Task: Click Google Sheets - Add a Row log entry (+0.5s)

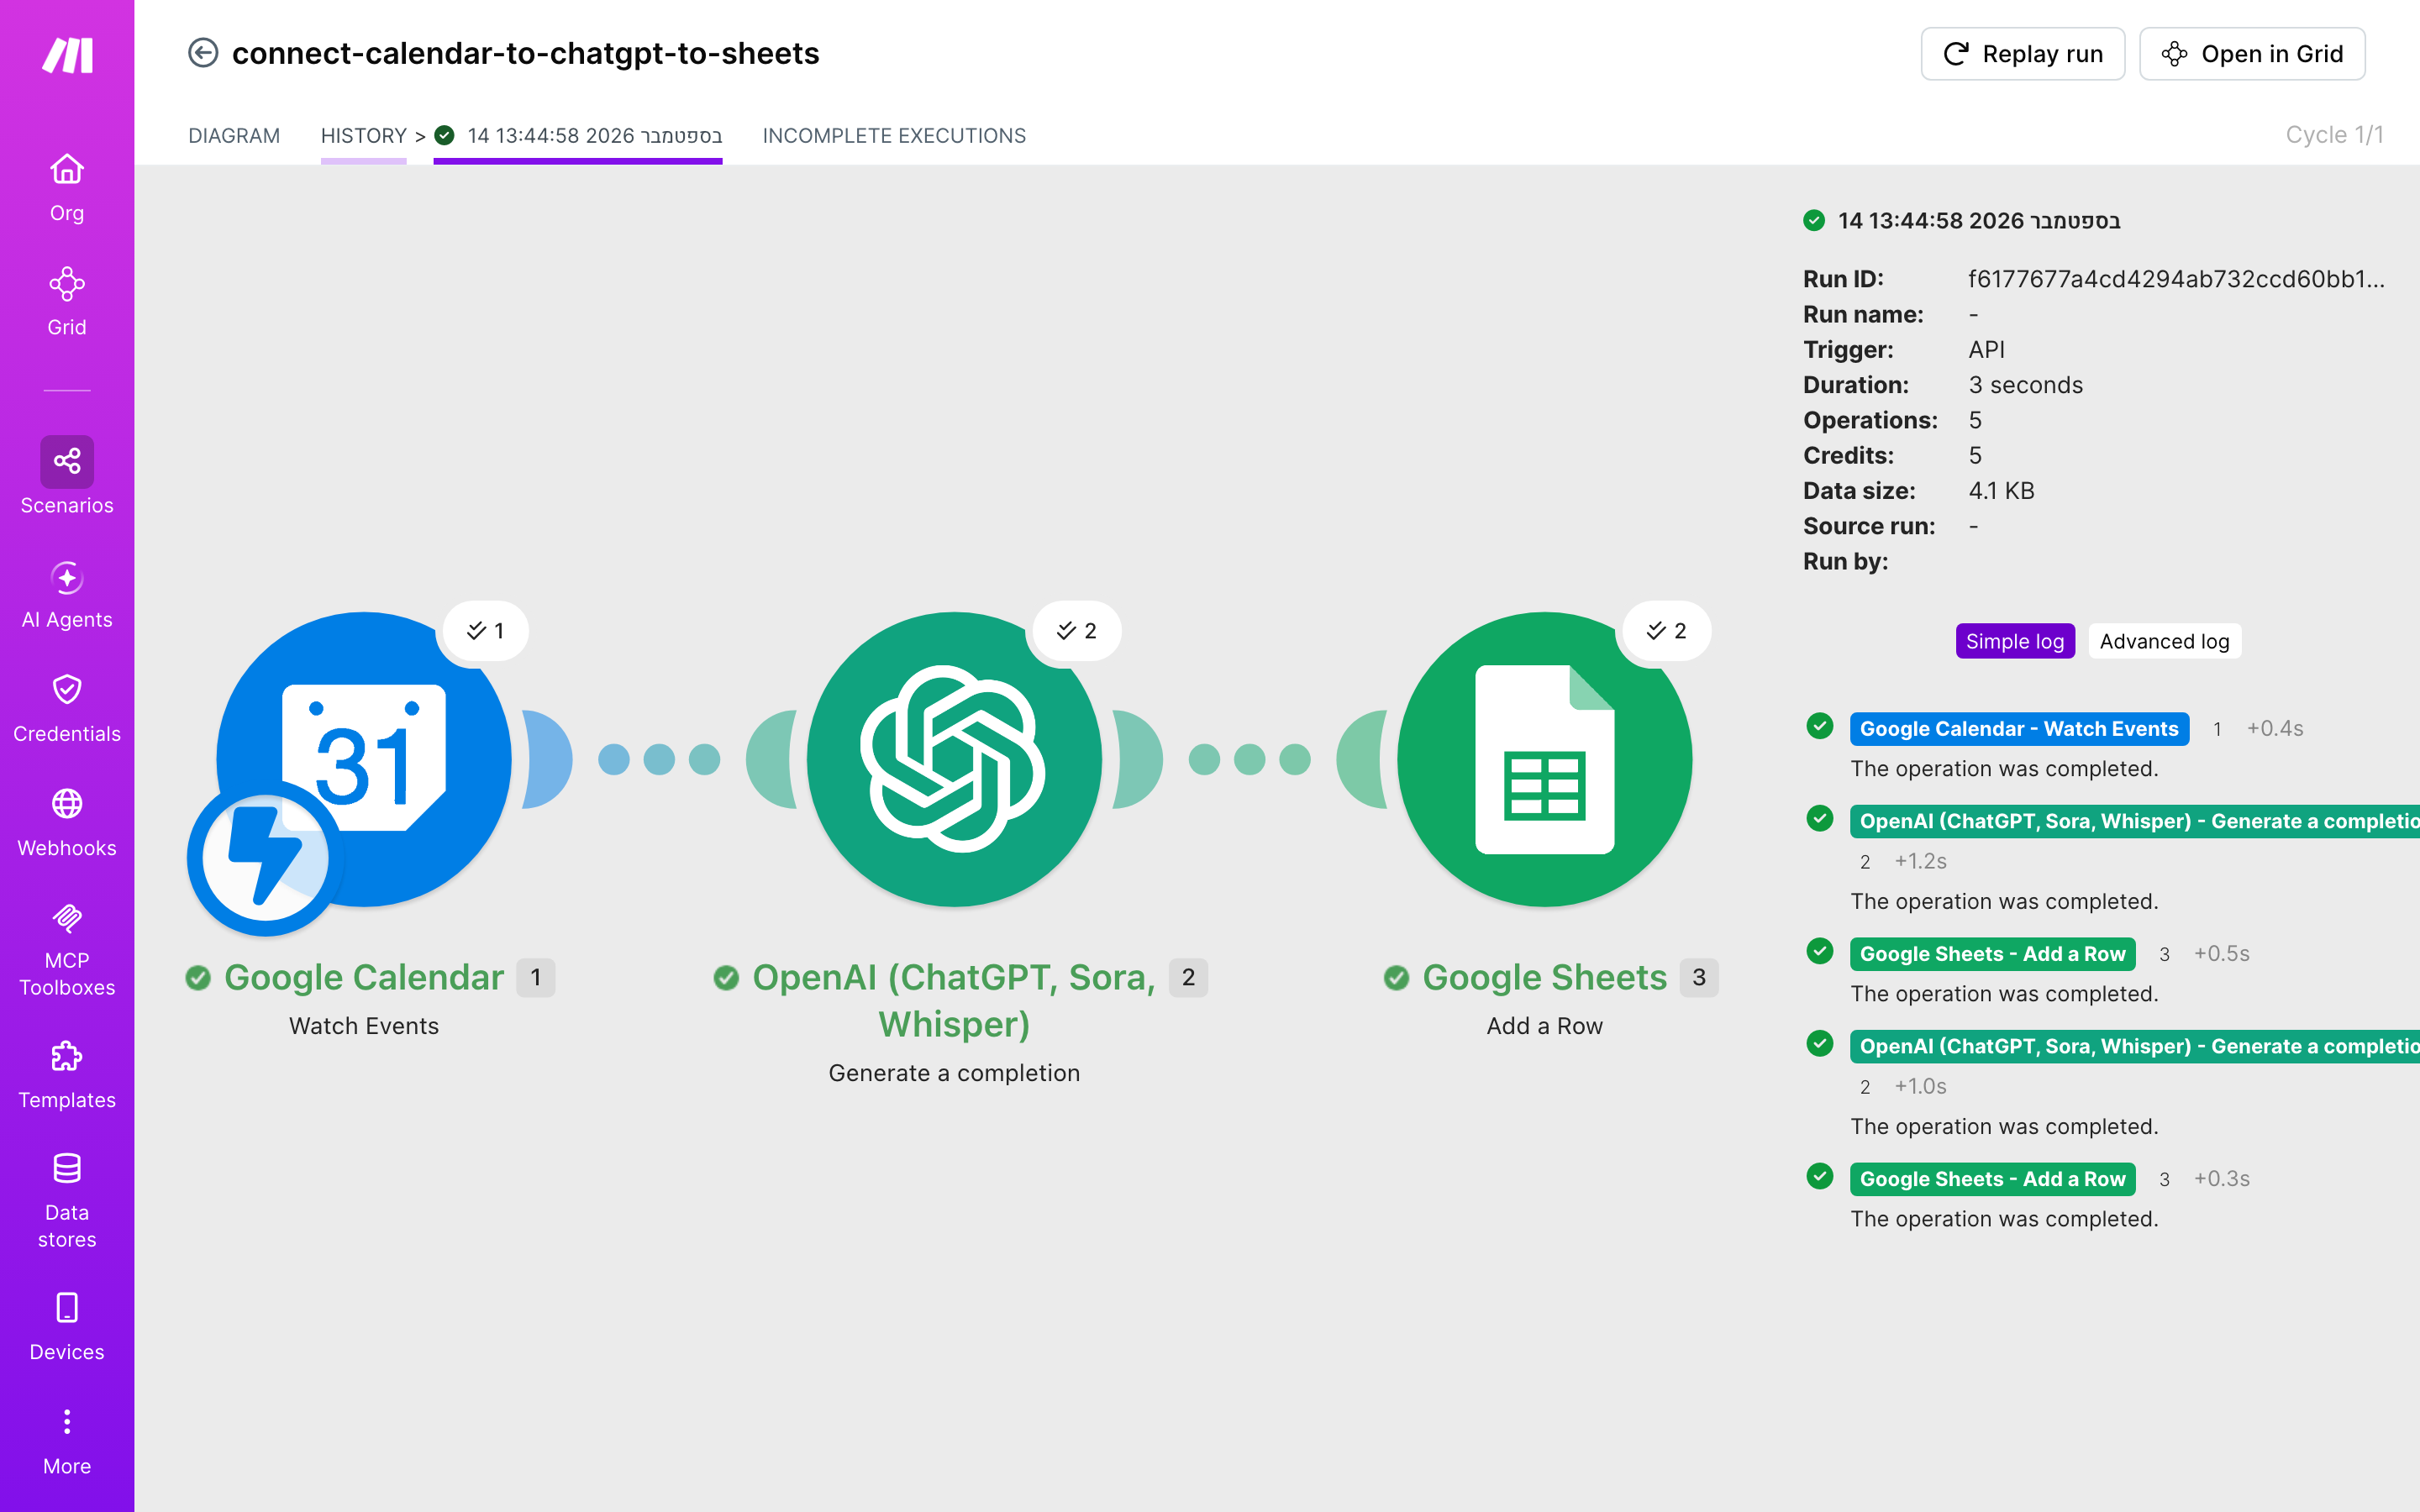Action: (1992, 954)
